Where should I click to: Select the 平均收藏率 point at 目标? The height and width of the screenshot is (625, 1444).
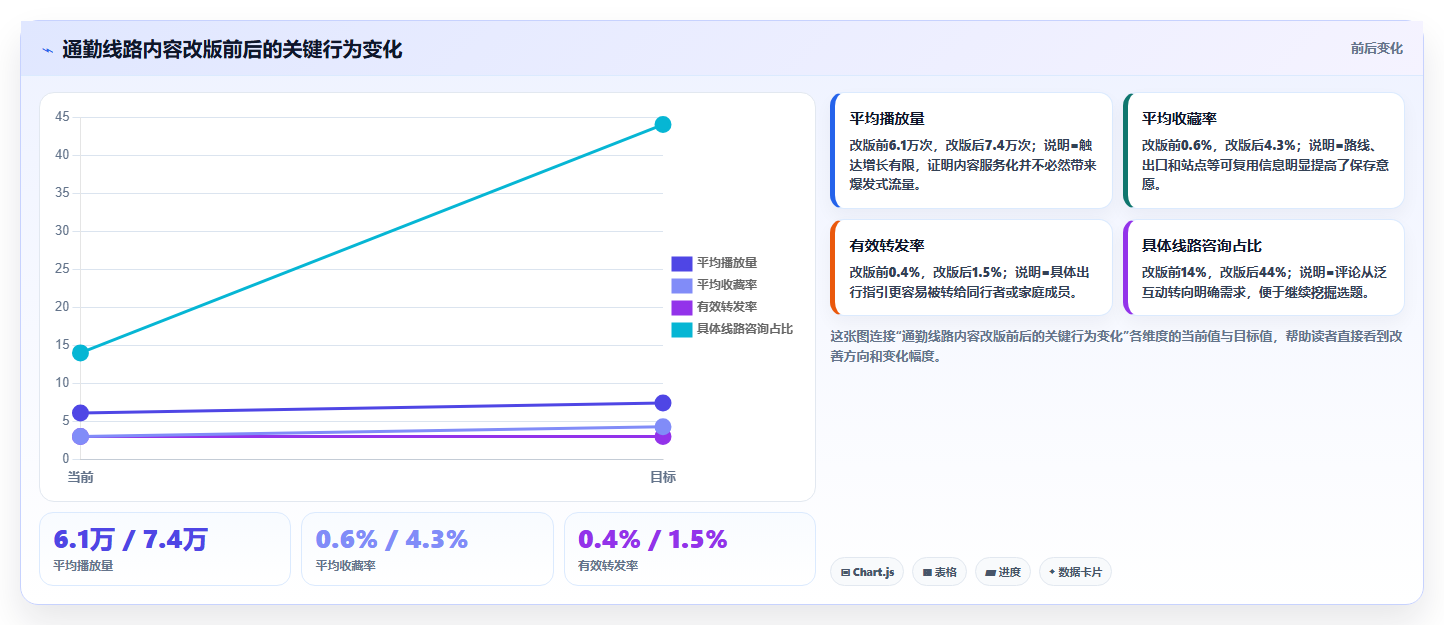click(663, 427)
